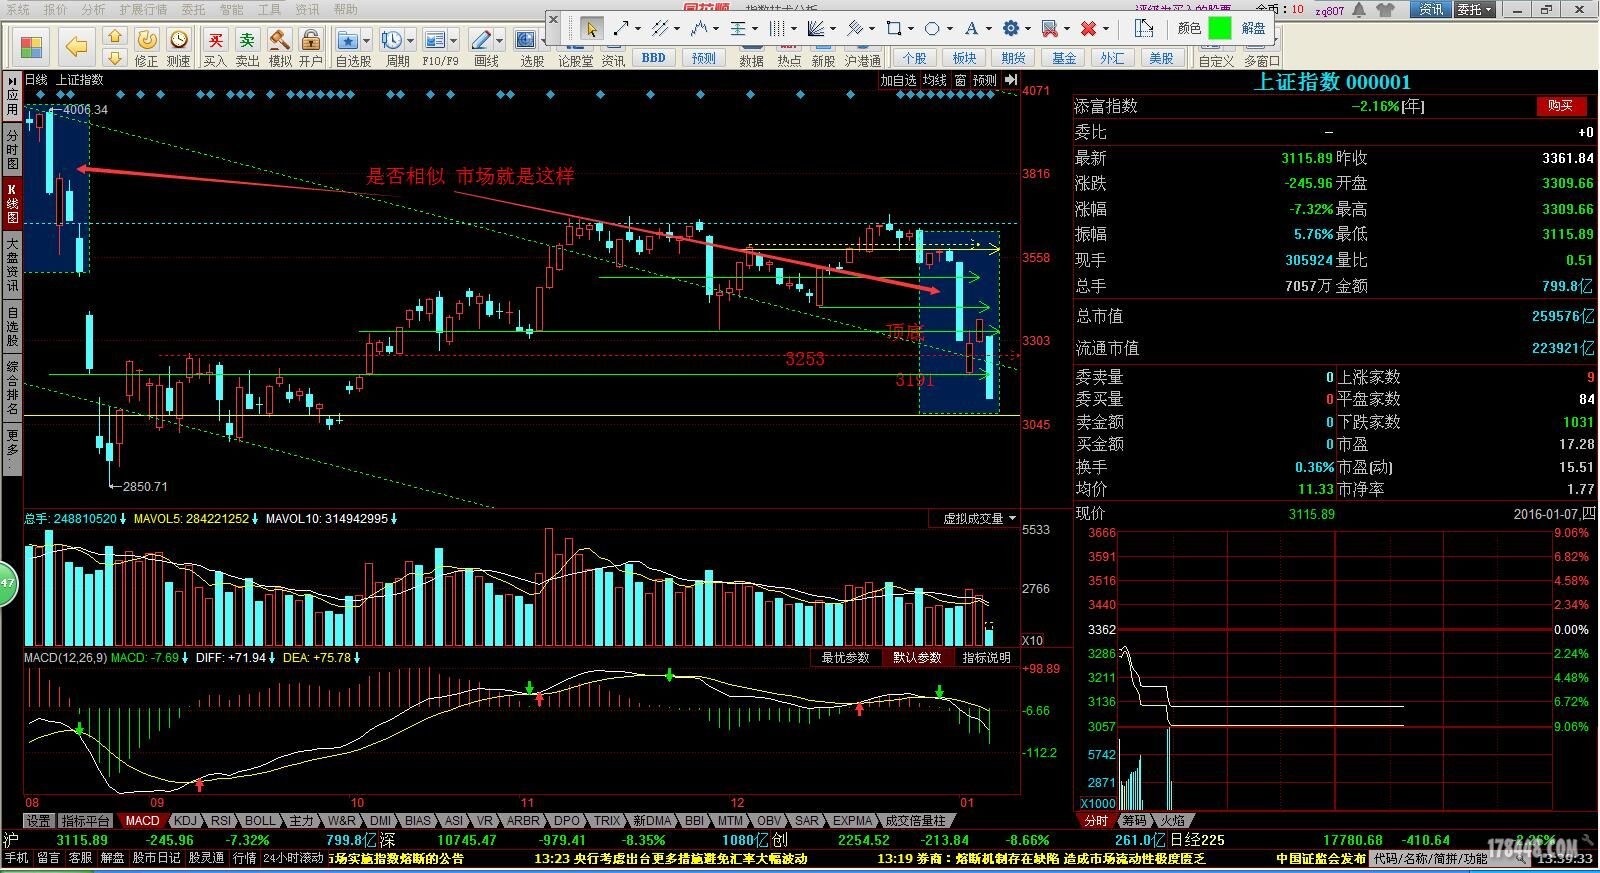The height and width of the screenshot is (873, 1600).
Task: Click the 加自选 button
Action: 898,80
